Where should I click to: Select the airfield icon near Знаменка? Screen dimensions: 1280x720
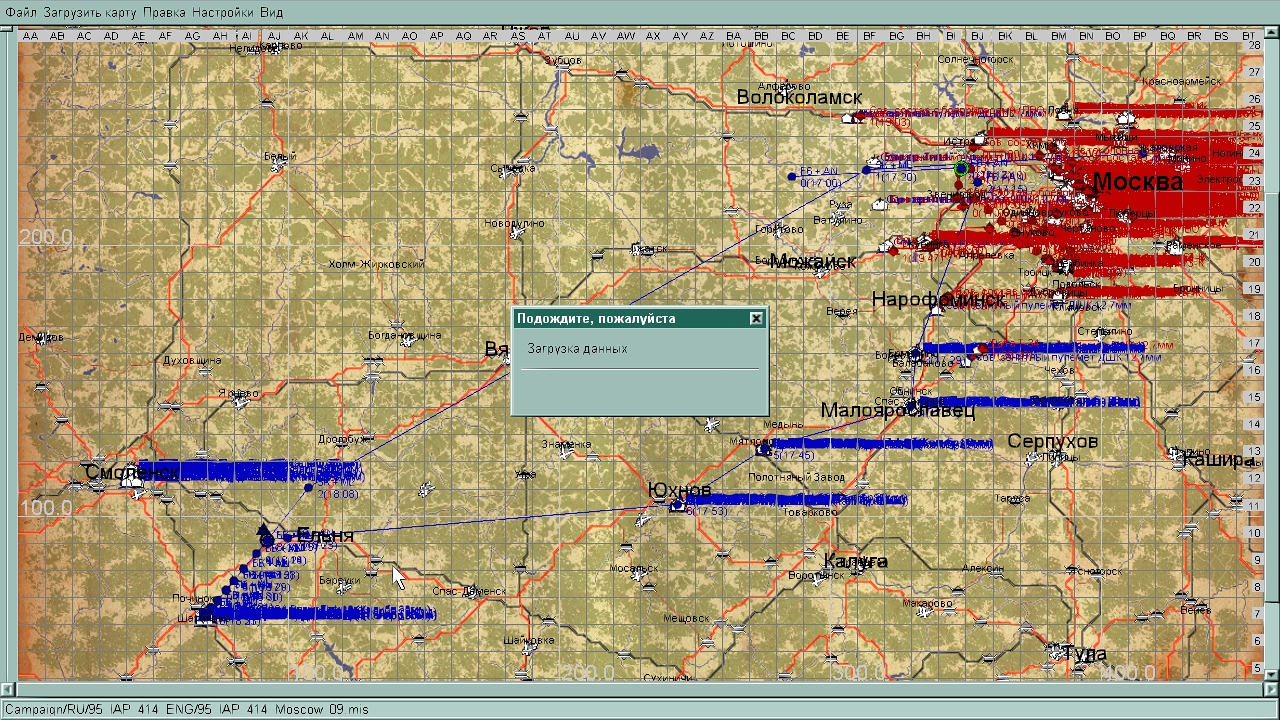point(567,452)
